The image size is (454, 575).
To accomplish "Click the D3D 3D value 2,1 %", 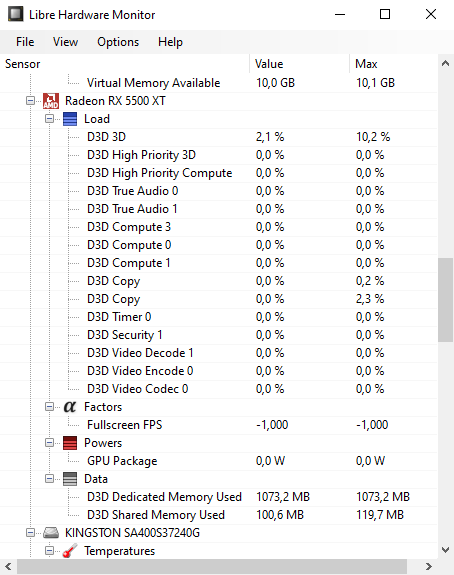I will (270, 137).
